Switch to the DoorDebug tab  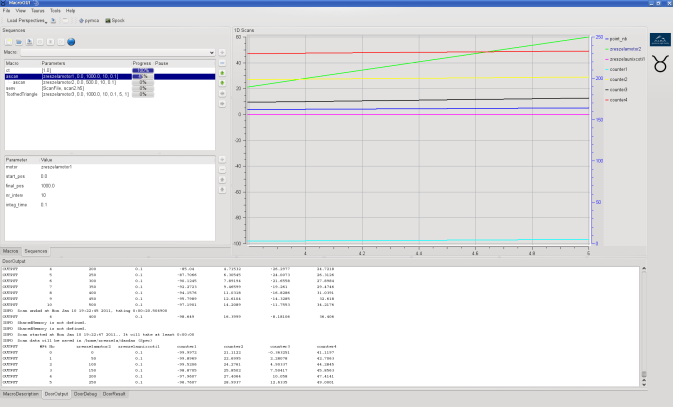85,394
